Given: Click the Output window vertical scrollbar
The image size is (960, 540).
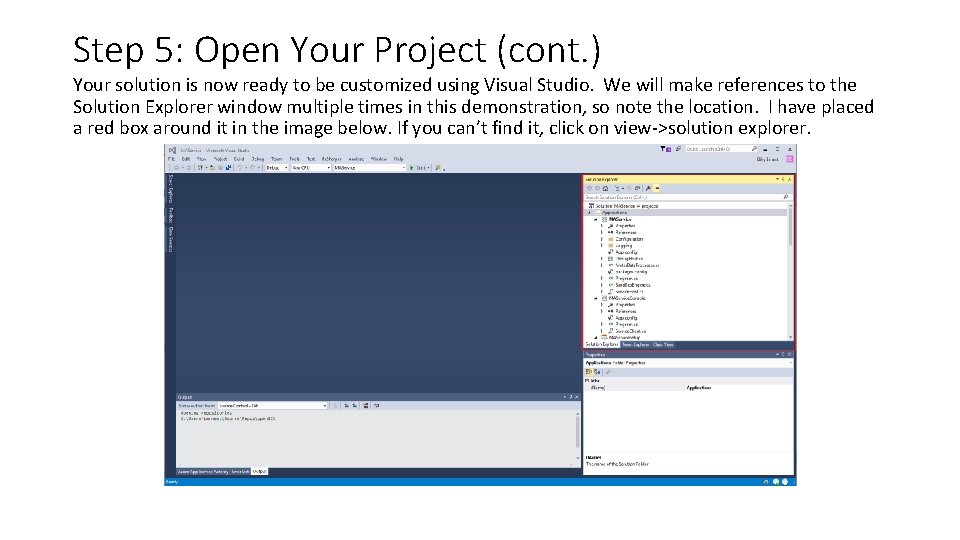Looking at the screenshot, I should 577,437.
